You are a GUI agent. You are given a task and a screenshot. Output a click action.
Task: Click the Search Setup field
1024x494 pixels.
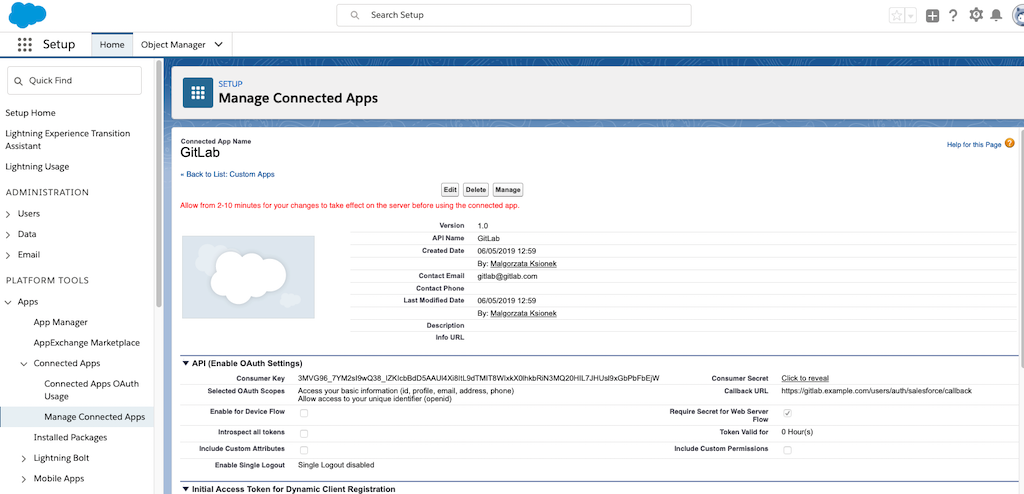tap(514, 15)
